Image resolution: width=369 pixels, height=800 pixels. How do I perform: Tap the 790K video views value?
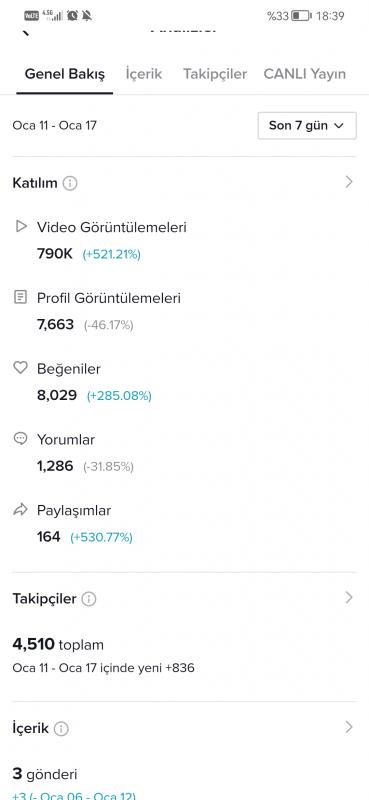[55, 254]
